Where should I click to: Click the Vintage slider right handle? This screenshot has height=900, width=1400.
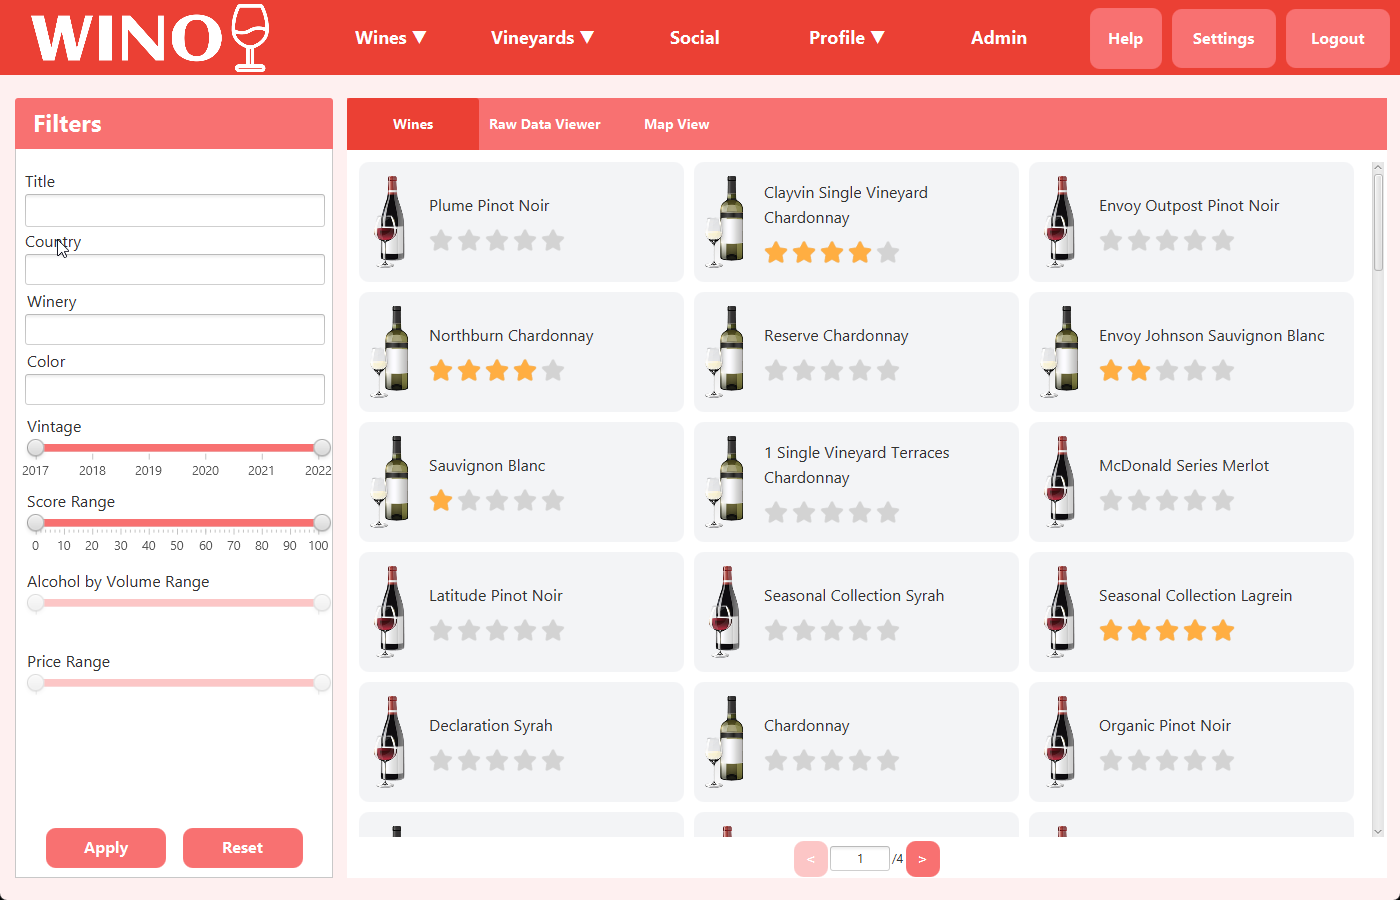(x=321, y=448)
